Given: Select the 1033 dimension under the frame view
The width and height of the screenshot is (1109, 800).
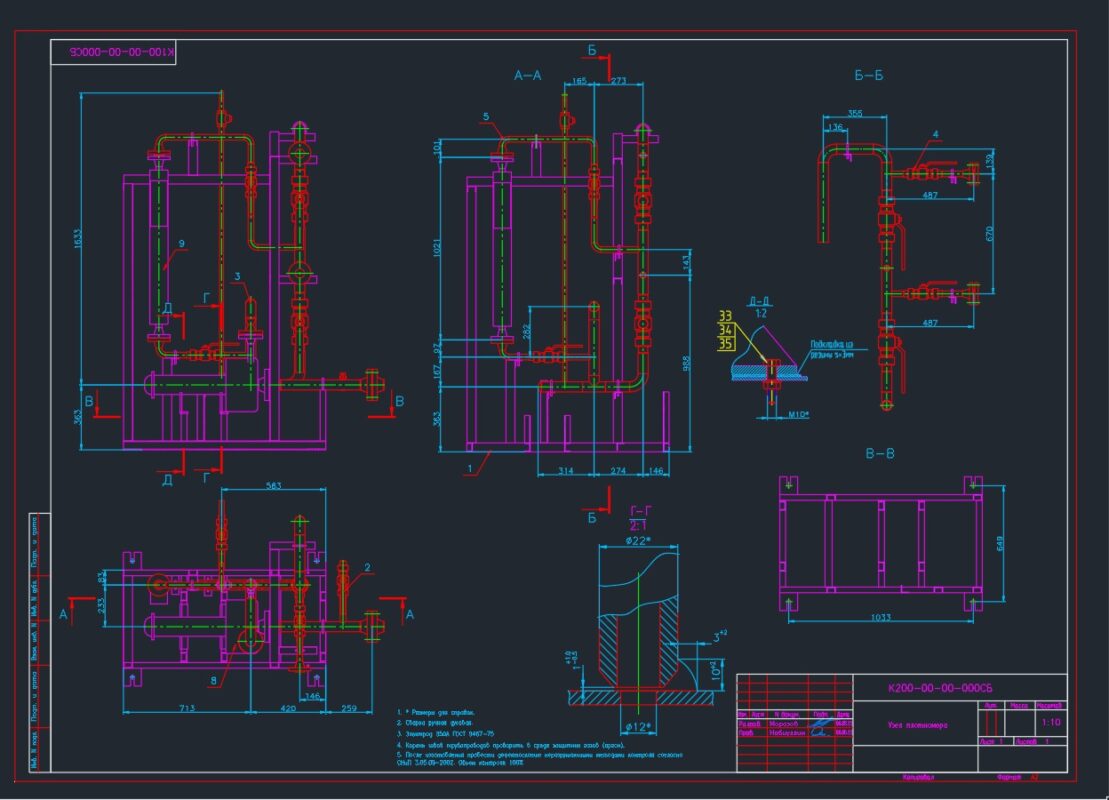Looking at the screenshot, I should [879, 618].
